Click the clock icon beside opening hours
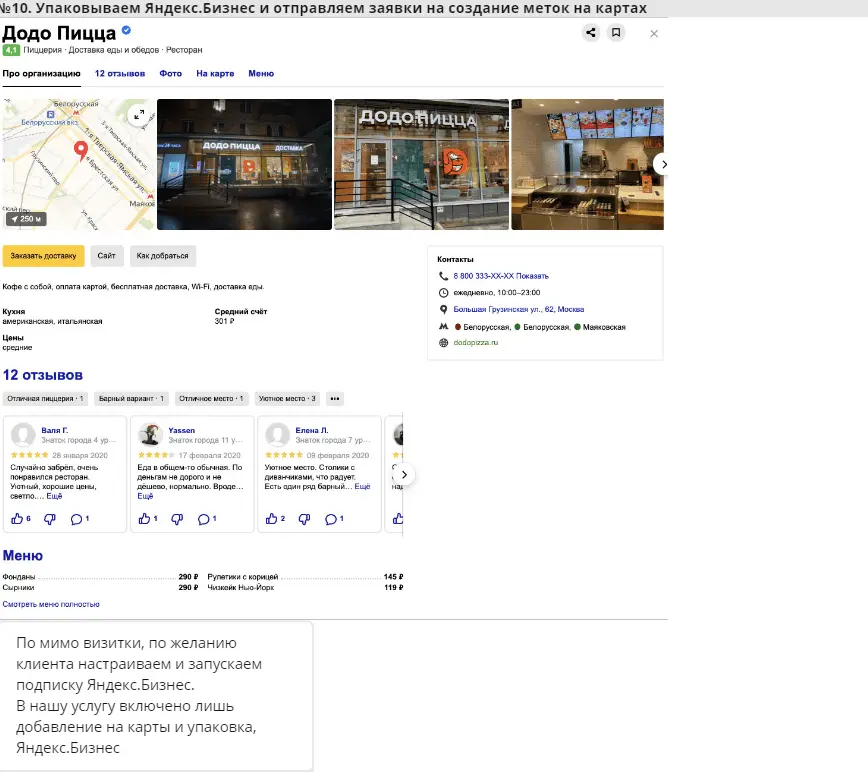This screenshot has height=772, width=868. tap(443, 293)
